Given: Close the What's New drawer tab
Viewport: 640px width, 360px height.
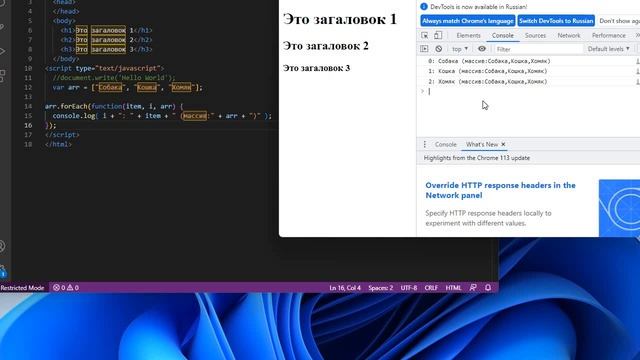Looking at the screenshot, I should [503, 144].
